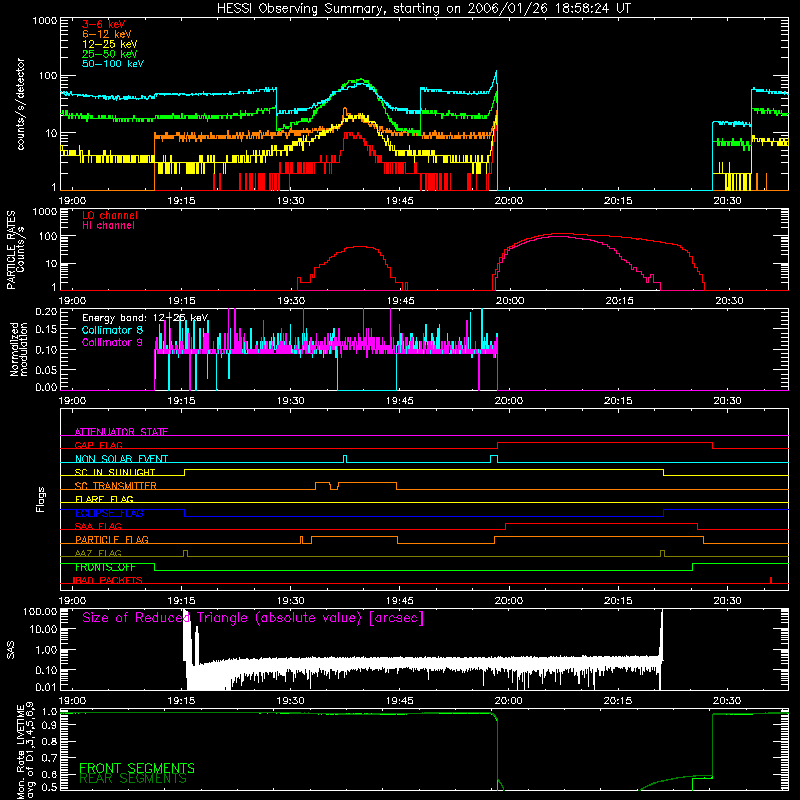Click the vertical 'Flags' axis label
Image resolution: width=800 pixels, height=800 pixels.
41,499
